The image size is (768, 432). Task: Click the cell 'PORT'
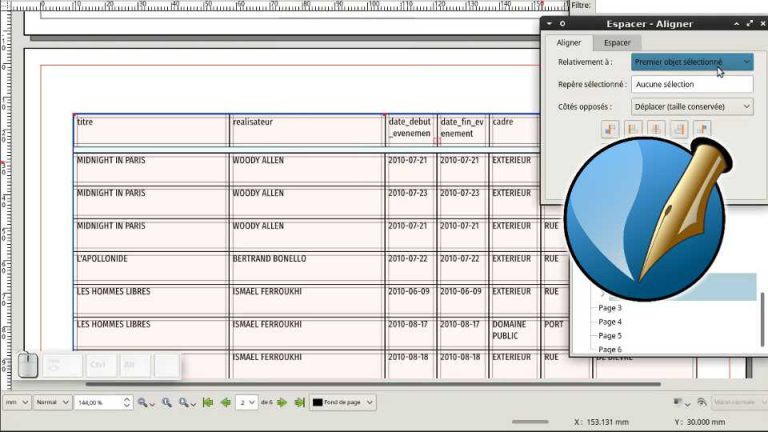pyautogui.click(x=556, y=333)
